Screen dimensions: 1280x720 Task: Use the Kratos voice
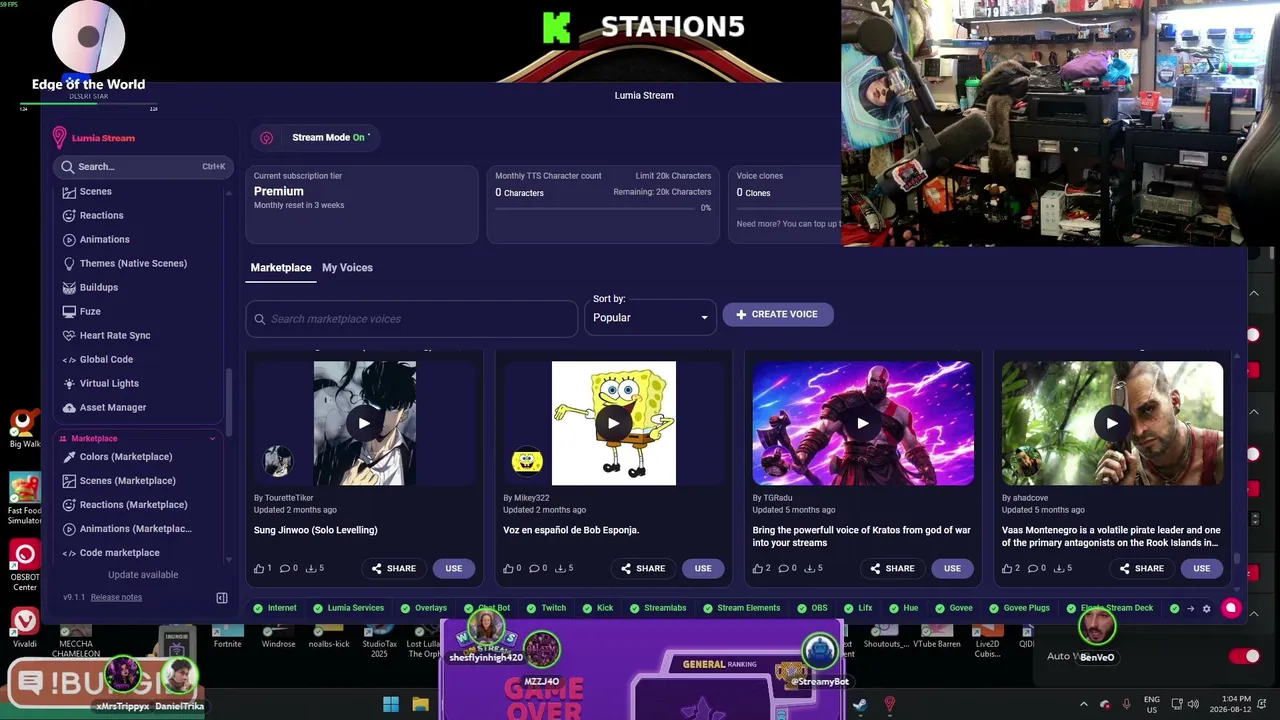(952, 568)
